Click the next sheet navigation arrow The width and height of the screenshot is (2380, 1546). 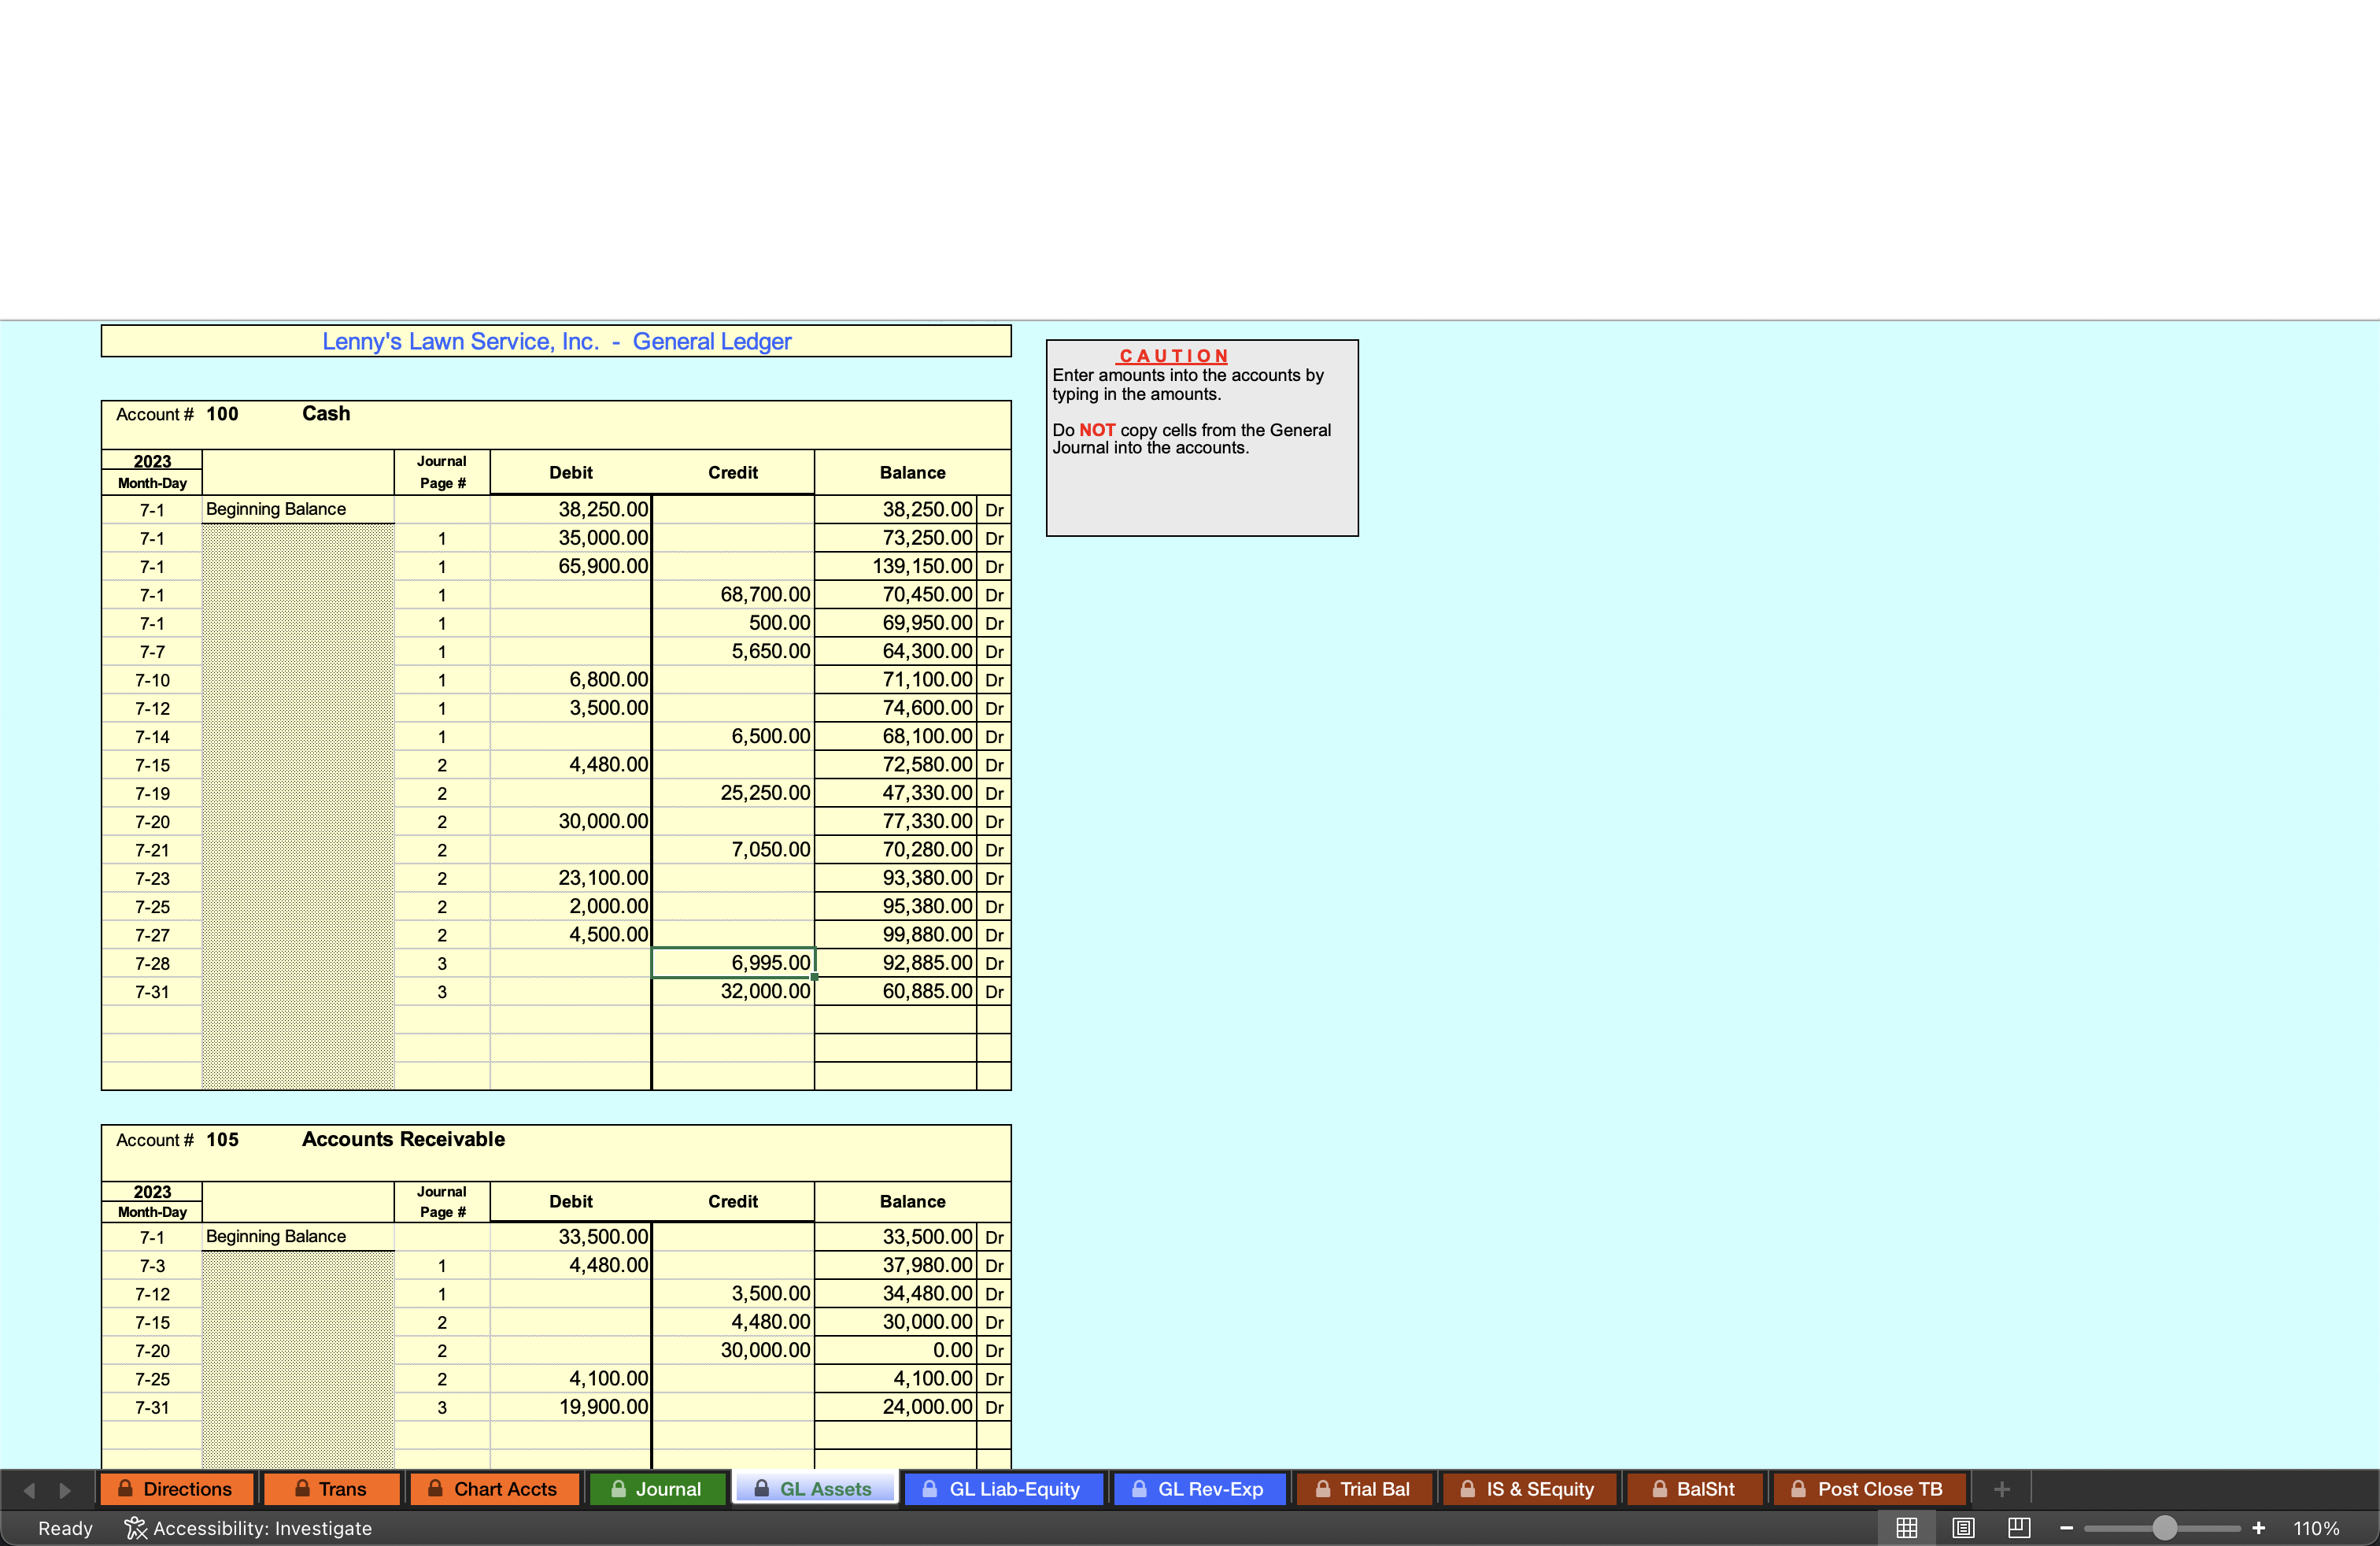coord(66,1489)
